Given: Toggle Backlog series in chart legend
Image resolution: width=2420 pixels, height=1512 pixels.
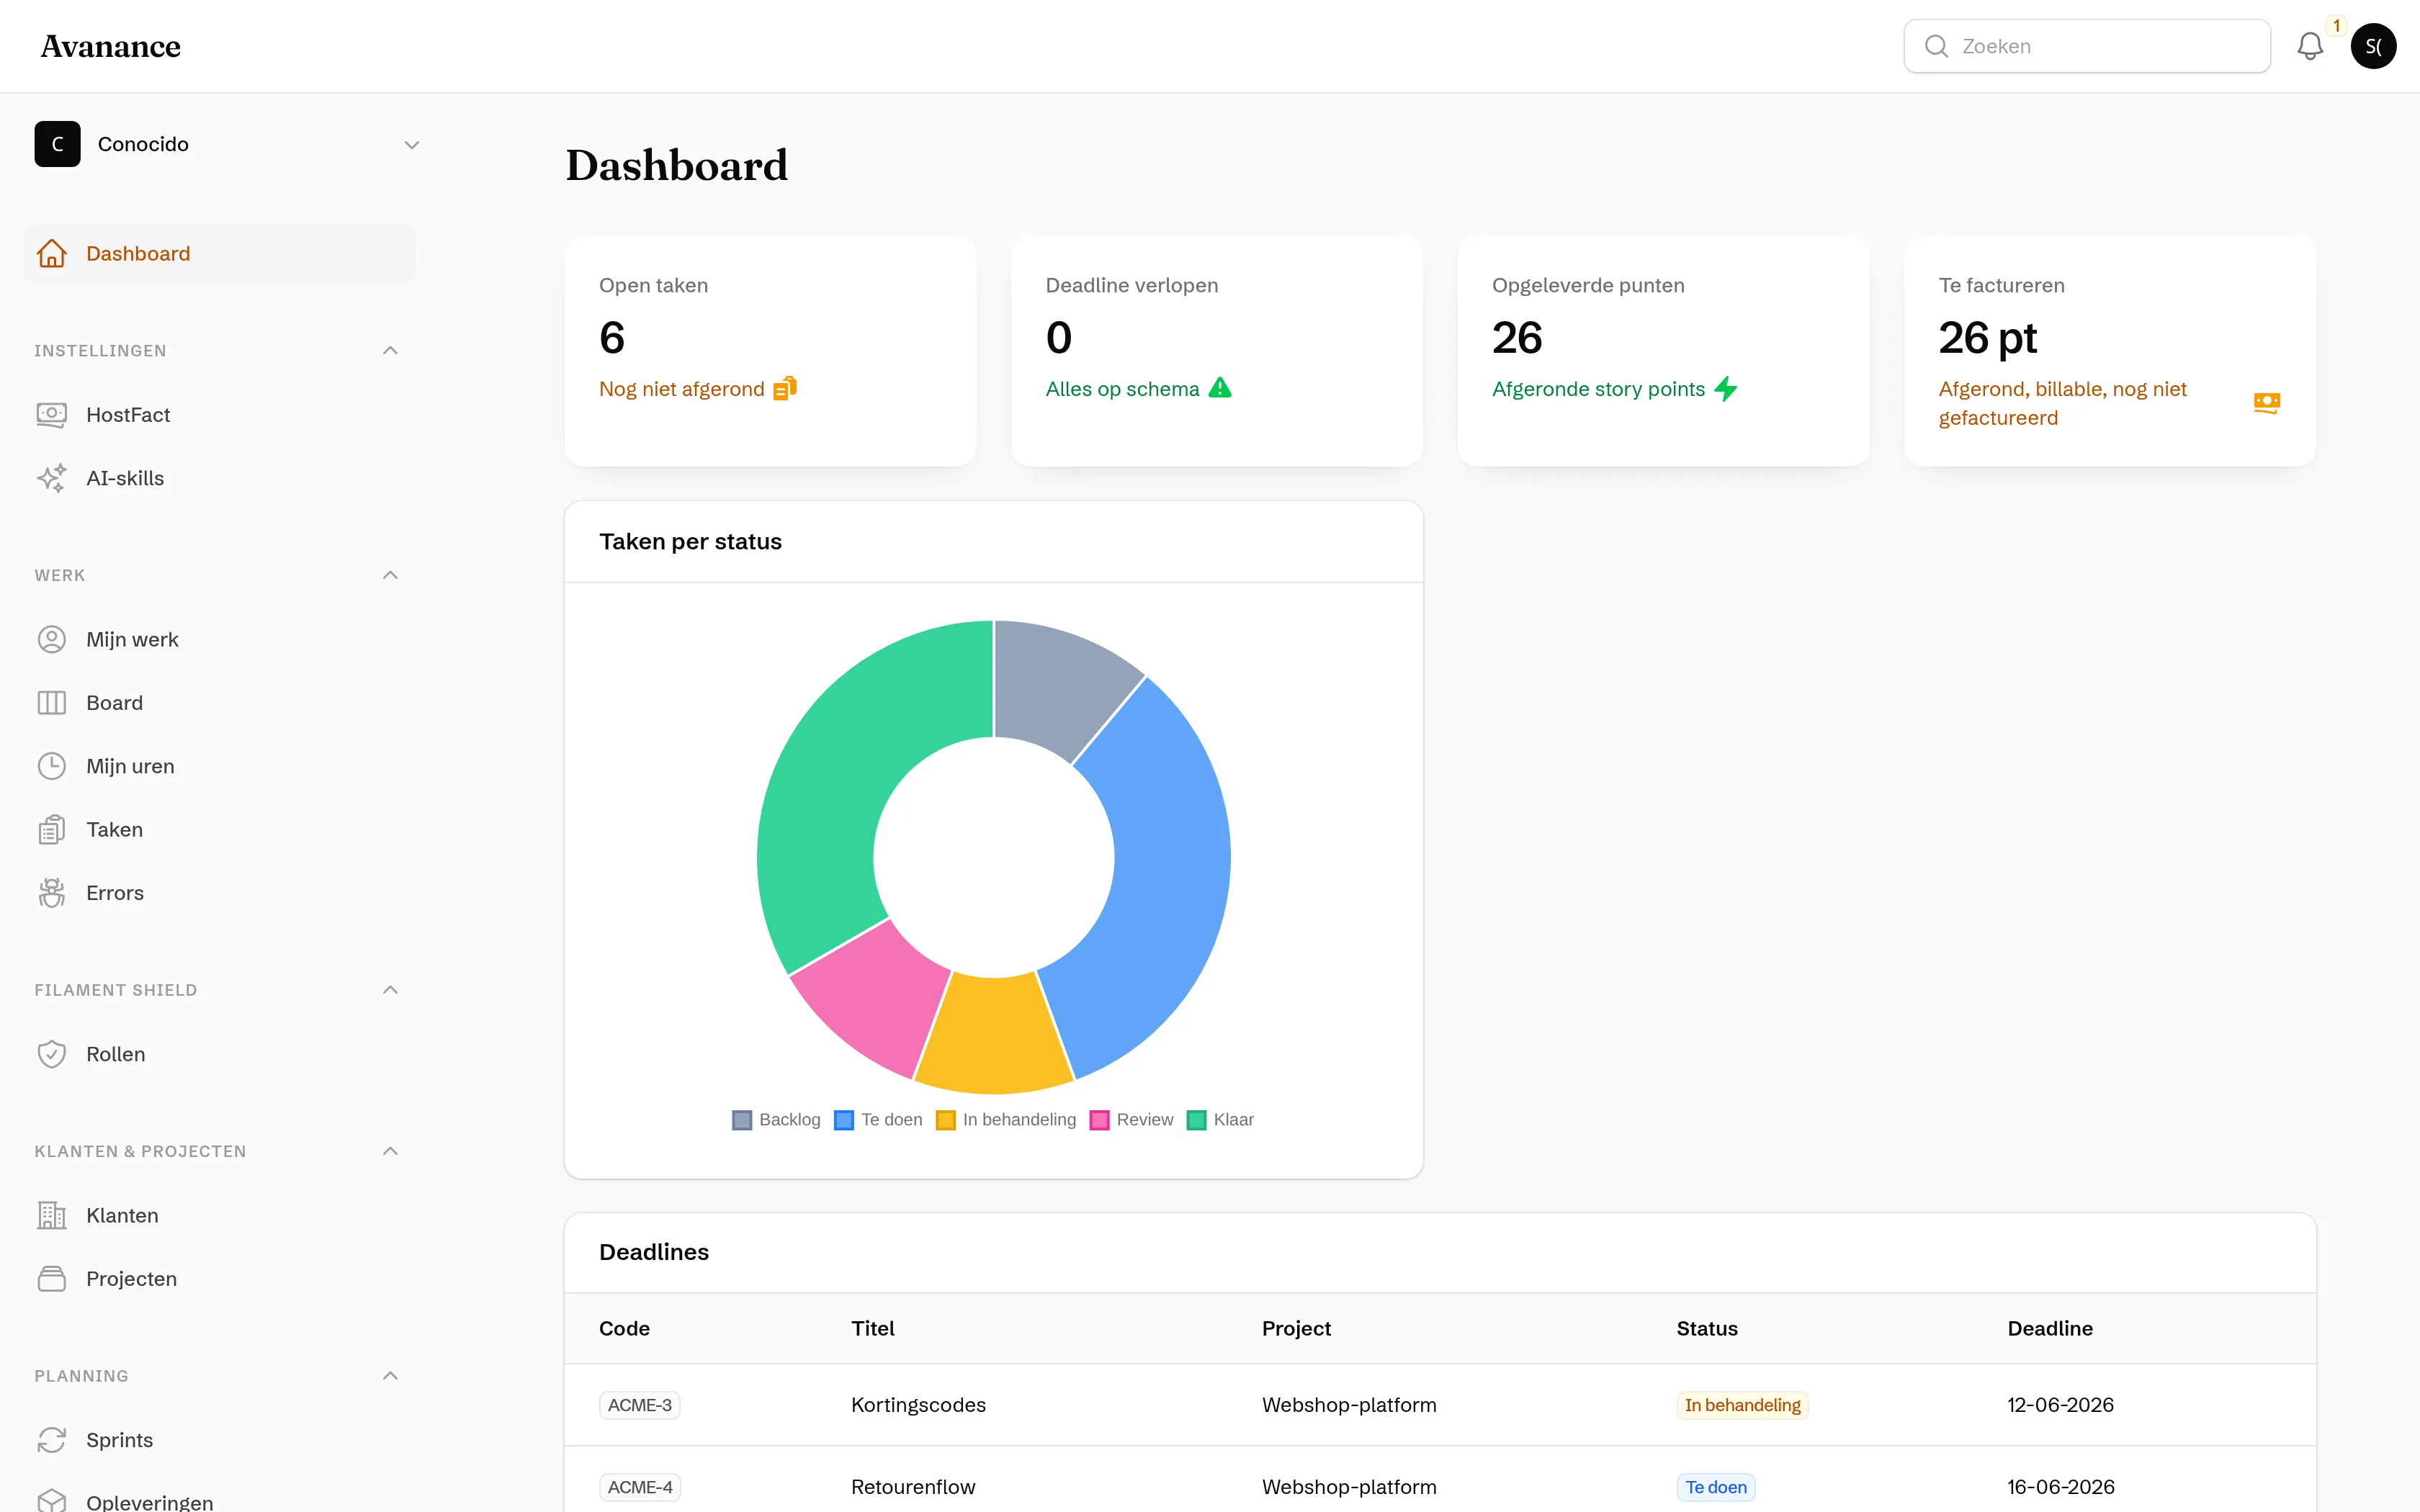Looking at the screenshot, I should point(776,1120).
